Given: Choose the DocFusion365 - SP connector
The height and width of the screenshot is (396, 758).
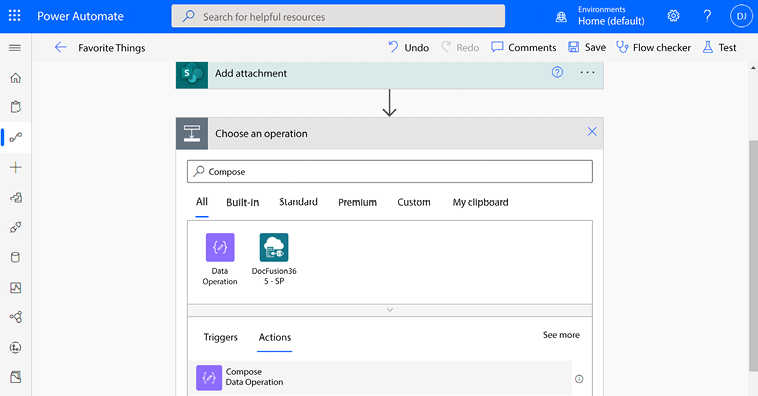Looking at the screenshot, I should pos(274,260).
